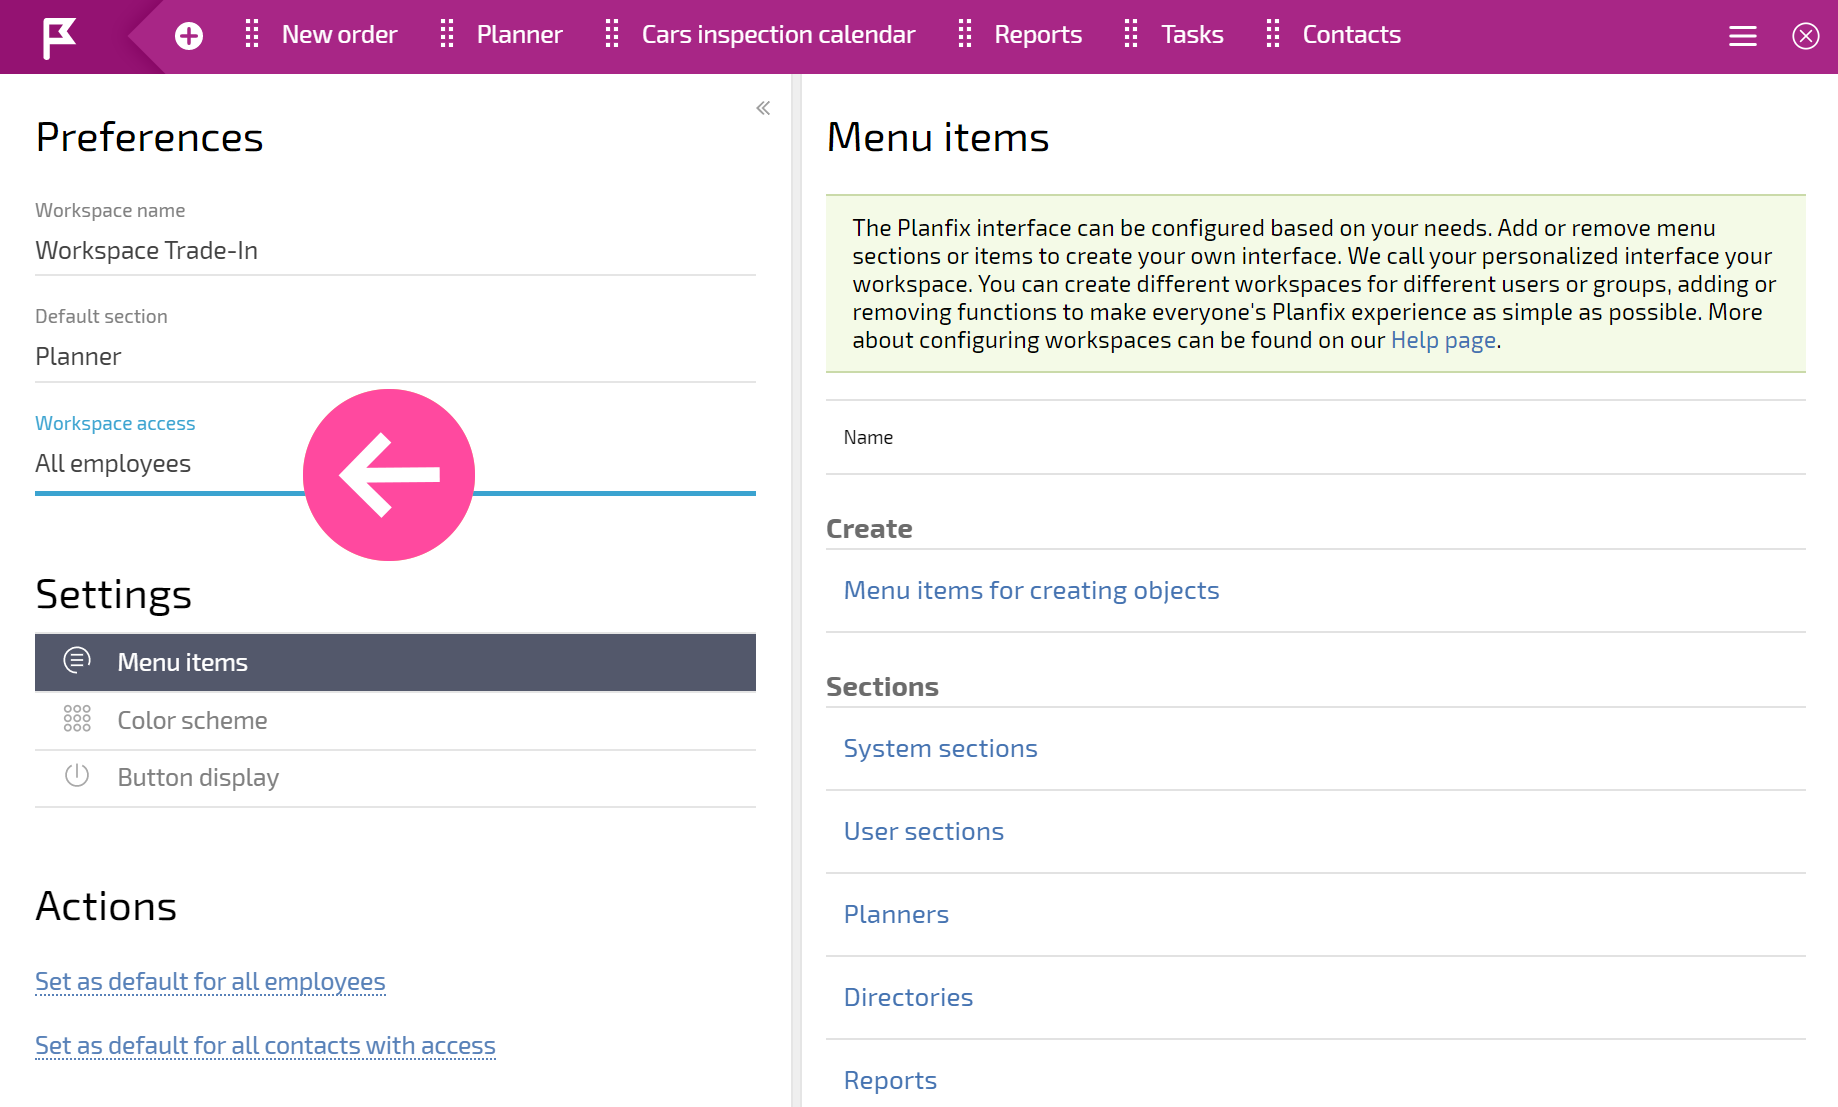Open Tasks in the top menu

pos(1192,35)
